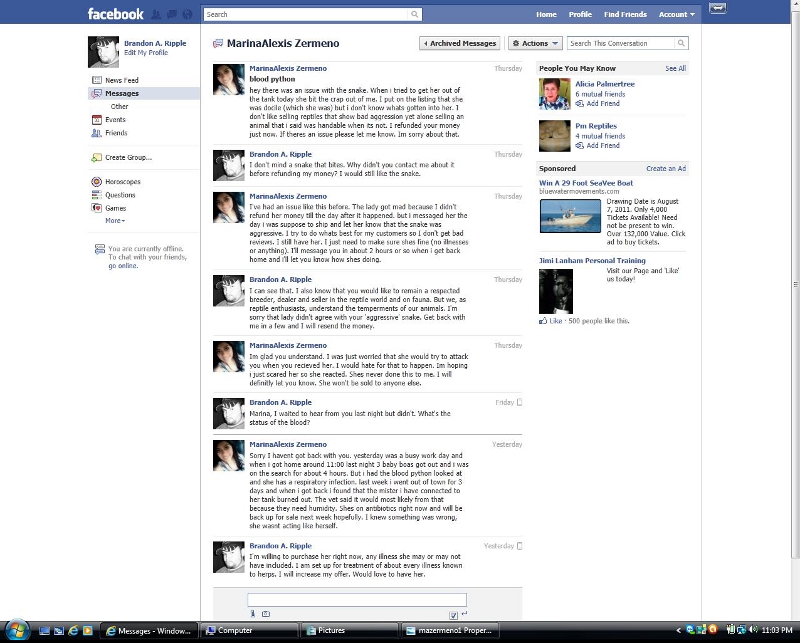This screenshot has width=800, height=643.
Task: Open the Other messages folder
Action: pyautogui.click(x=119, y=107)
